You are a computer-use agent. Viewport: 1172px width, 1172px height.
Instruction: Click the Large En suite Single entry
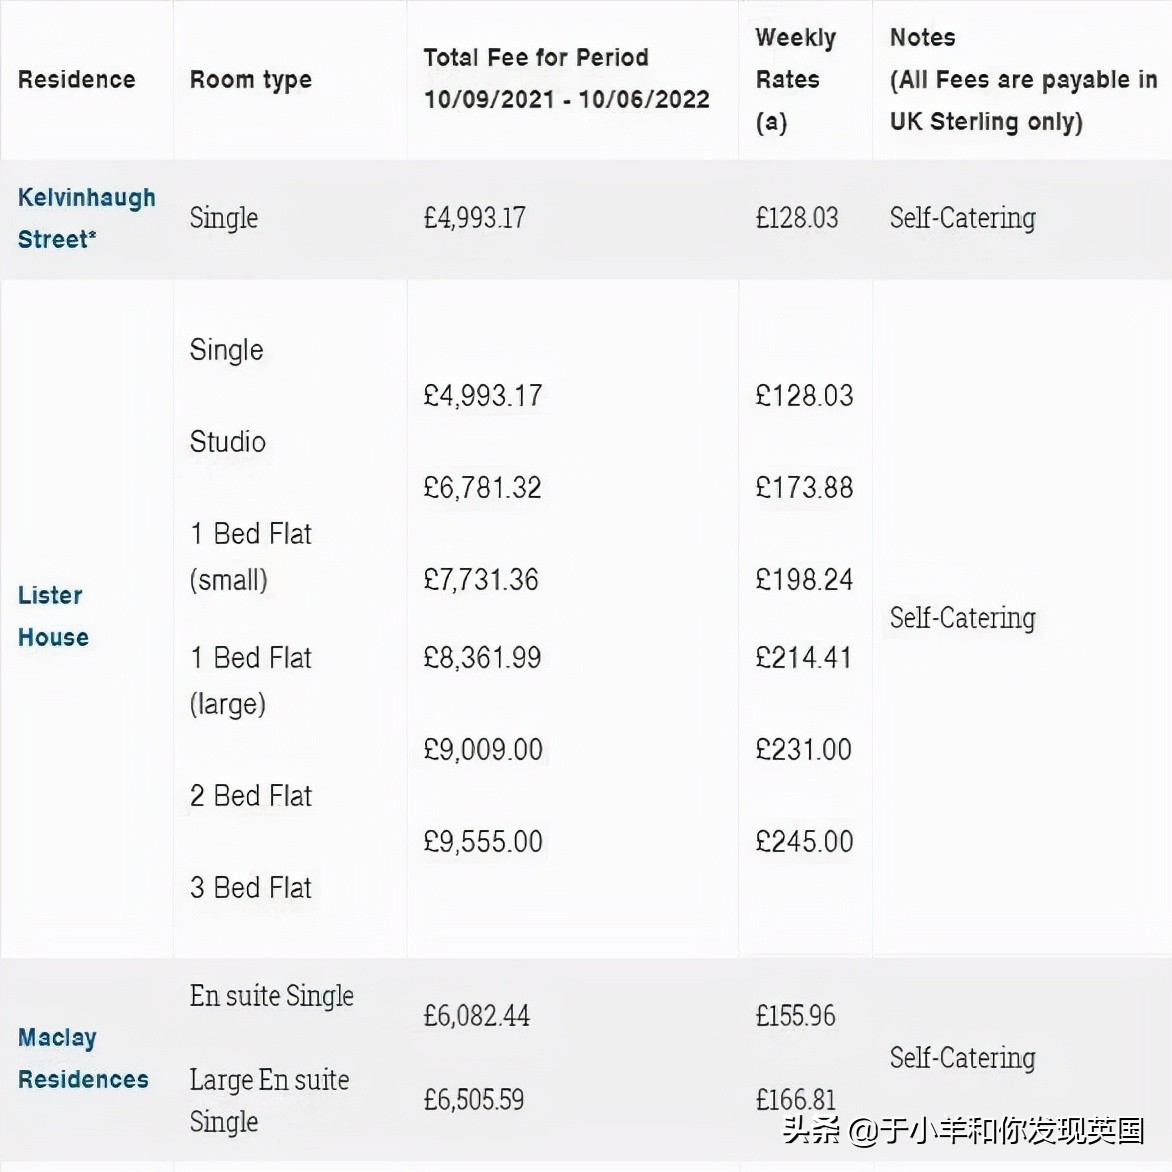pyautogui.click(x=269, y=1100)
